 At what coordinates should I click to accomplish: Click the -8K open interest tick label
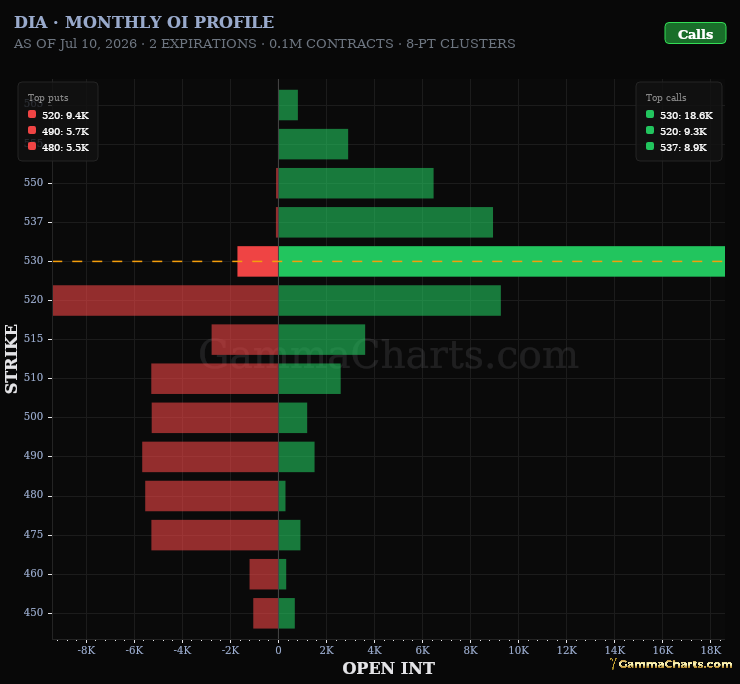pyautogui.click(x=86, y=650)
